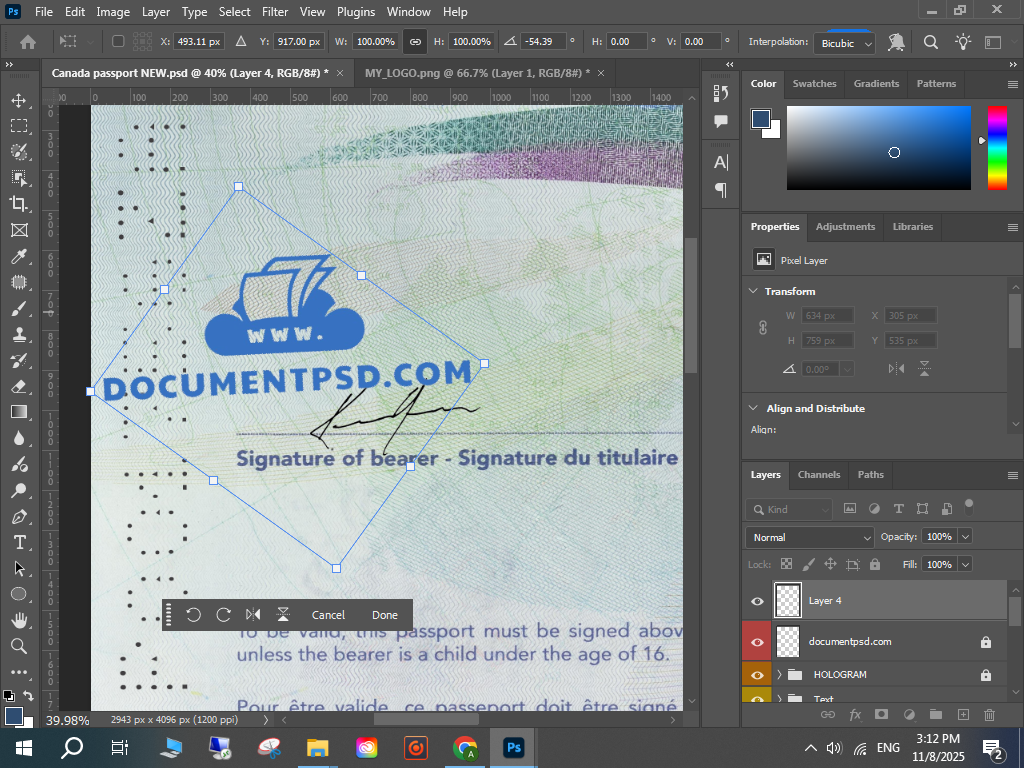Click Cancel in the transform bar

tap(328, 615)
